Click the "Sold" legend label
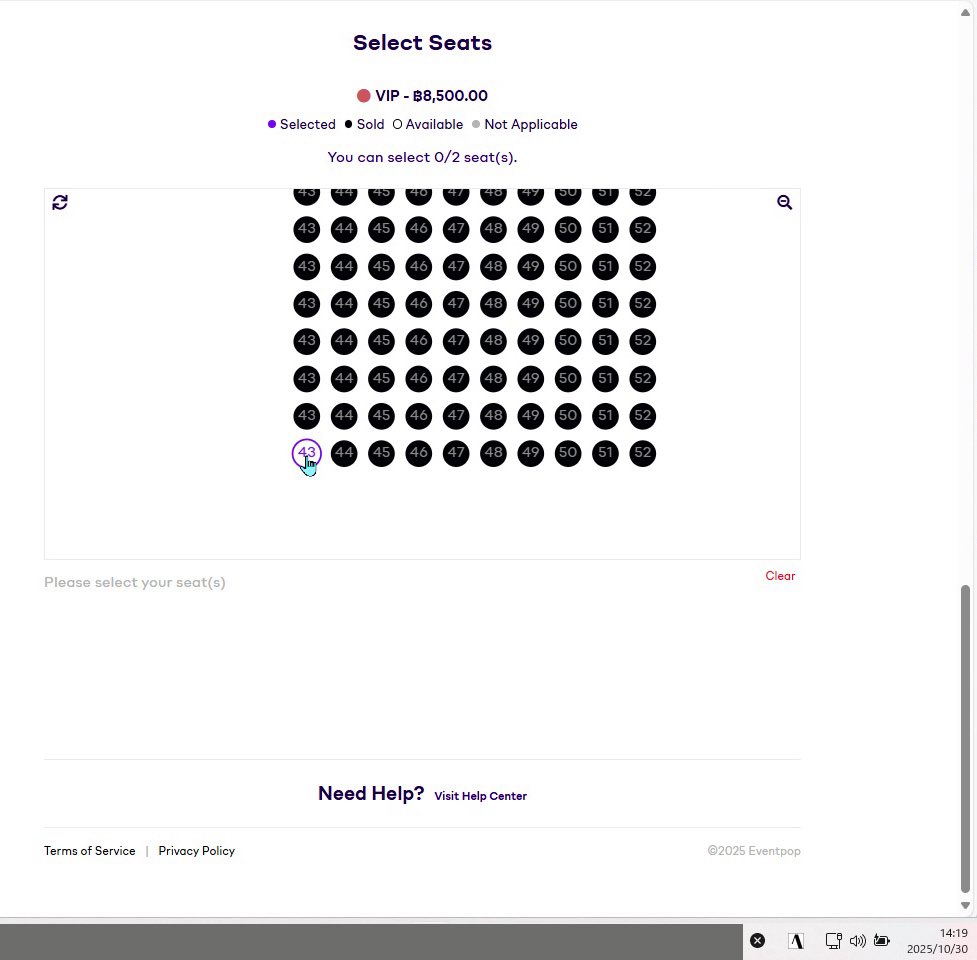Image resolution: width=977 pixels, height=960 pixels. 370,124
